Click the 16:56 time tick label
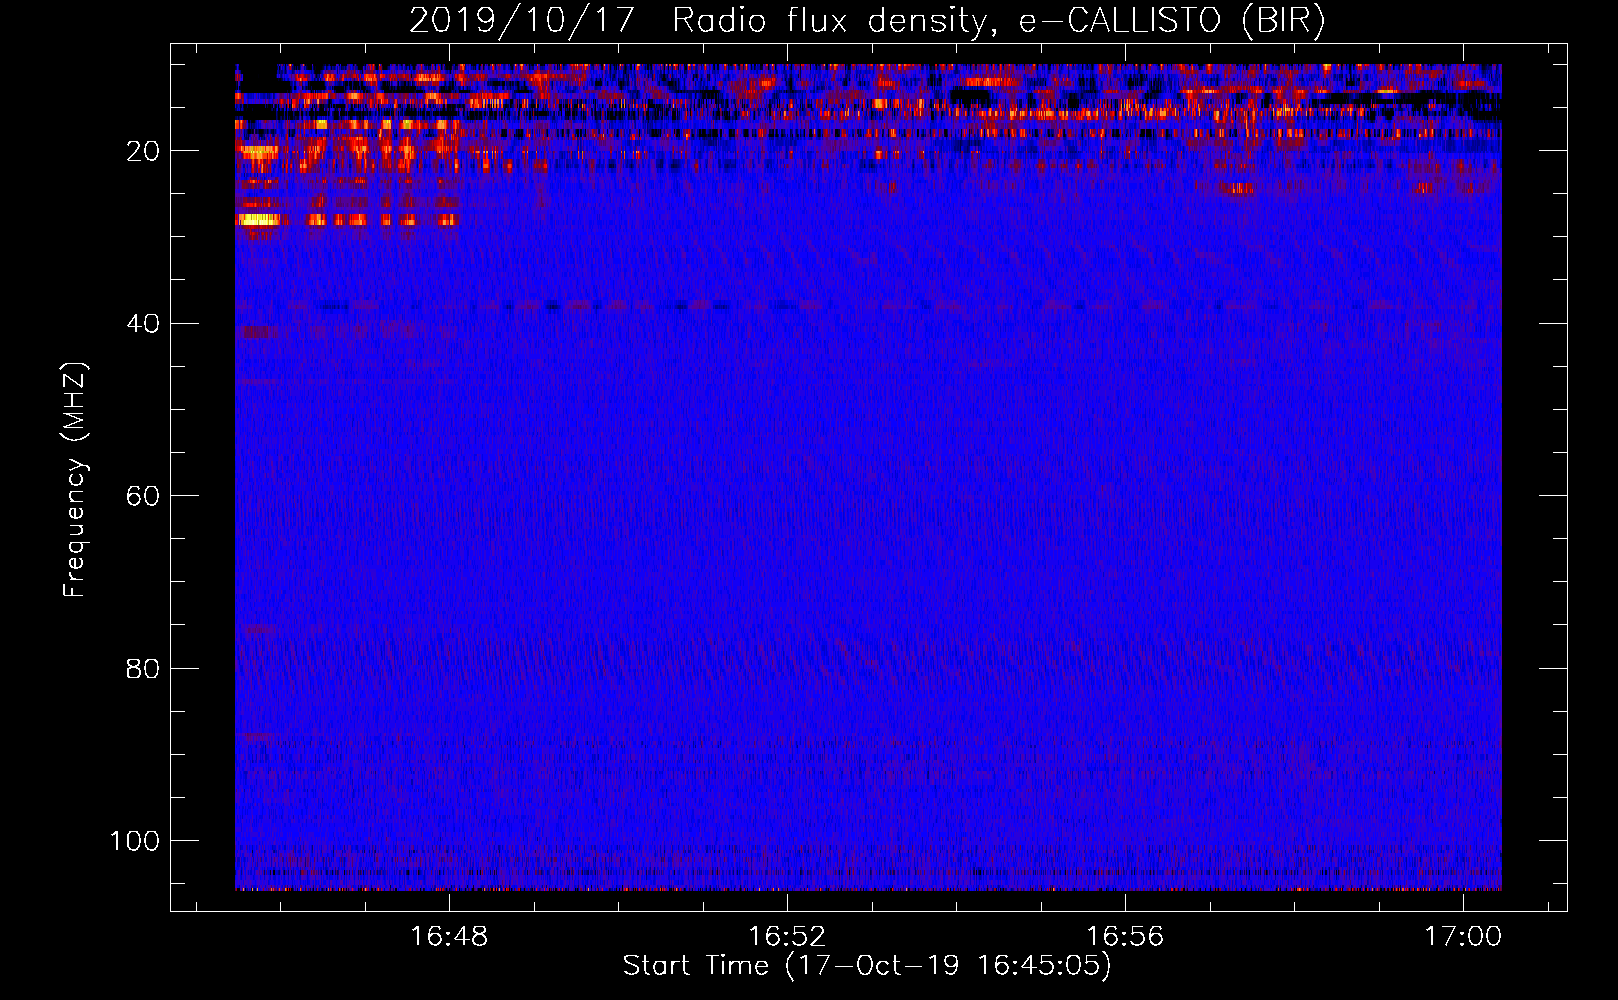Viewport: 1618px width, 1000px height. point(1125,937)
